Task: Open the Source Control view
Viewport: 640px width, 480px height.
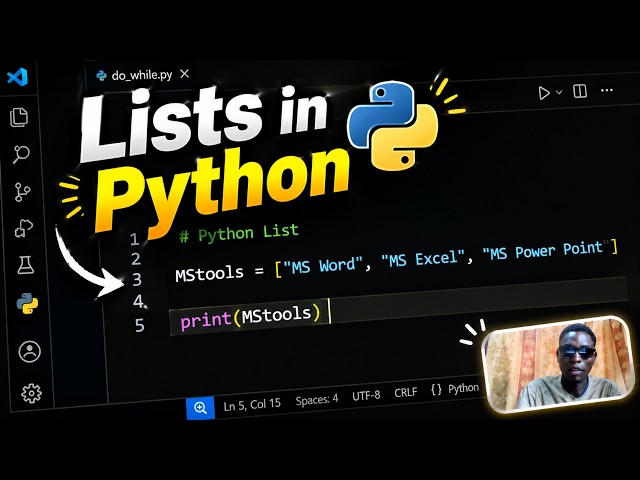Action: pos(22,192)
